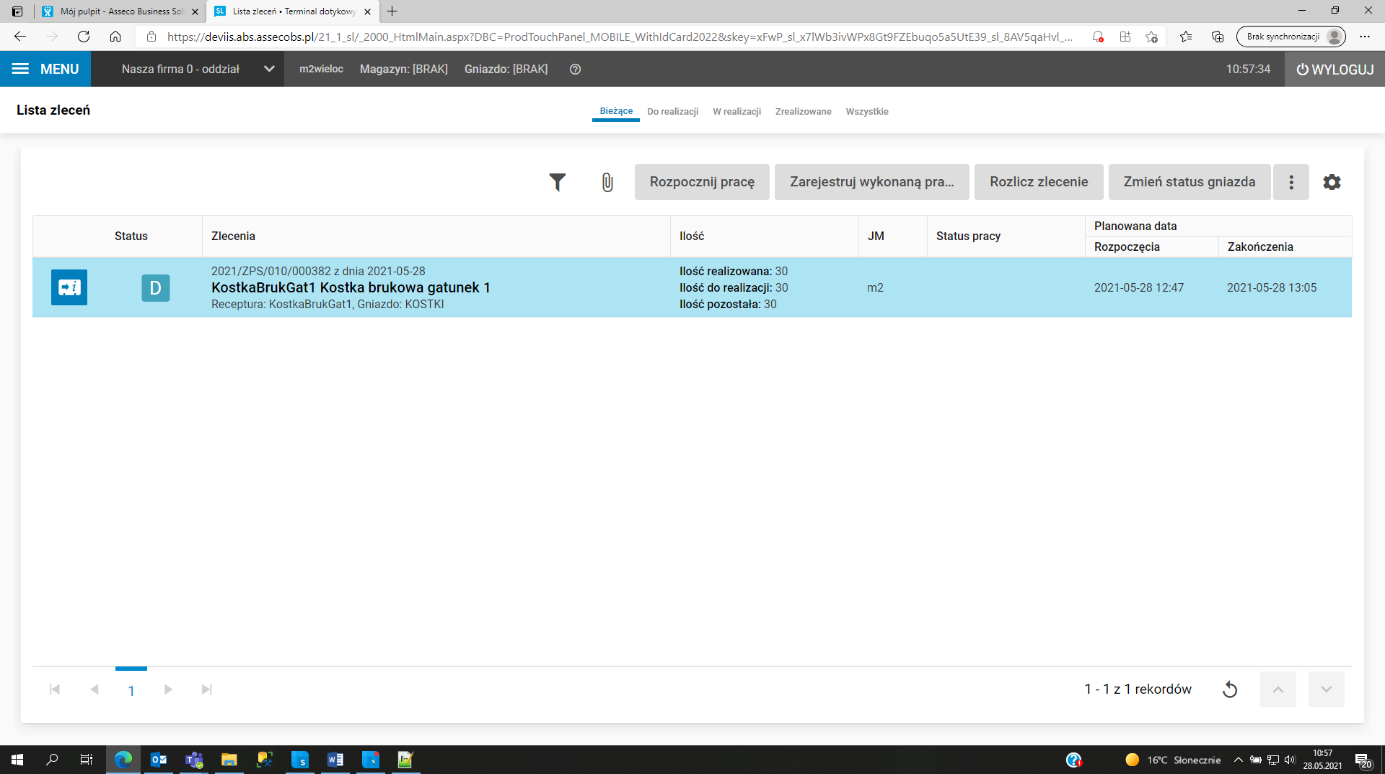Refresh the records list
Screen dimensions: 1385x774
click(x=1230, y=689)
